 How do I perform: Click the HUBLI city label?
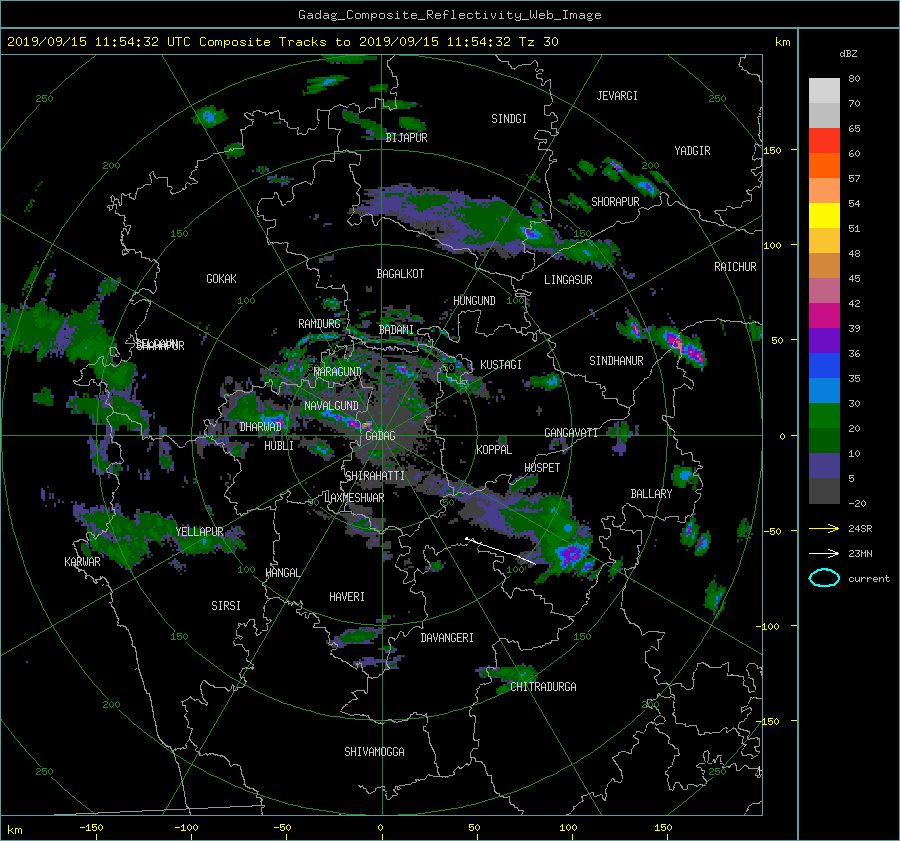point(279,446)
